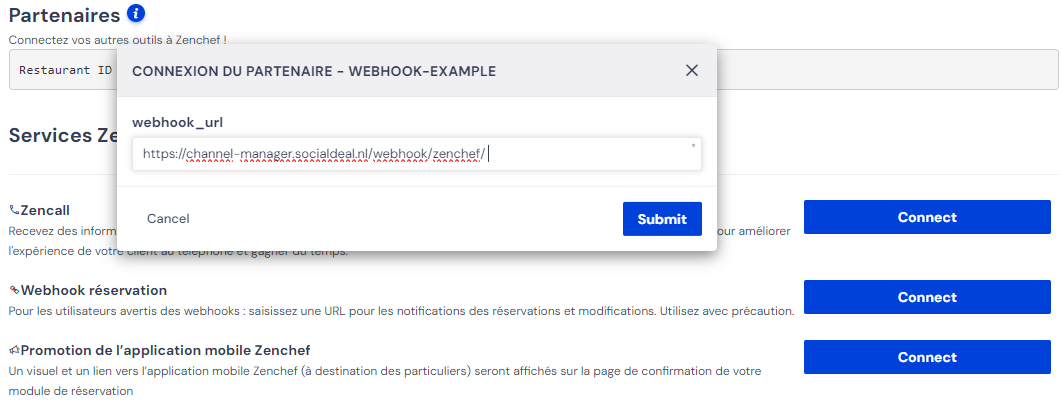This screenshot has width=1062, height=405.
Task: Click the required asterisk in webhook field
Action: pos(693,146)
